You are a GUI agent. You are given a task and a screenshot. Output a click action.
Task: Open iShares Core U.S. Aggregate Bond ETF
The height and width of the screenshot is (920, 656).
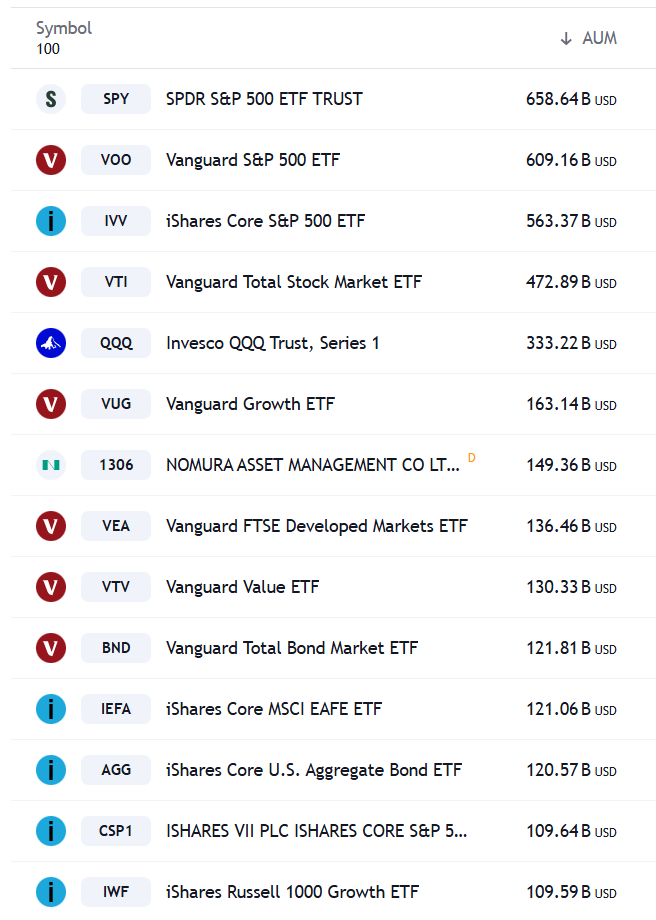click(314, 770)
